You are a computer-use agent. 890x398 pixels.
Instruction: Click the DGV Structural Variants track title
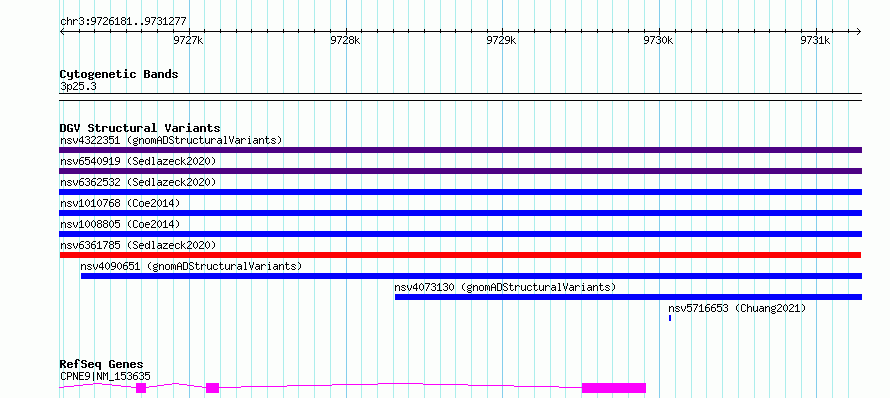pos(140,128)
